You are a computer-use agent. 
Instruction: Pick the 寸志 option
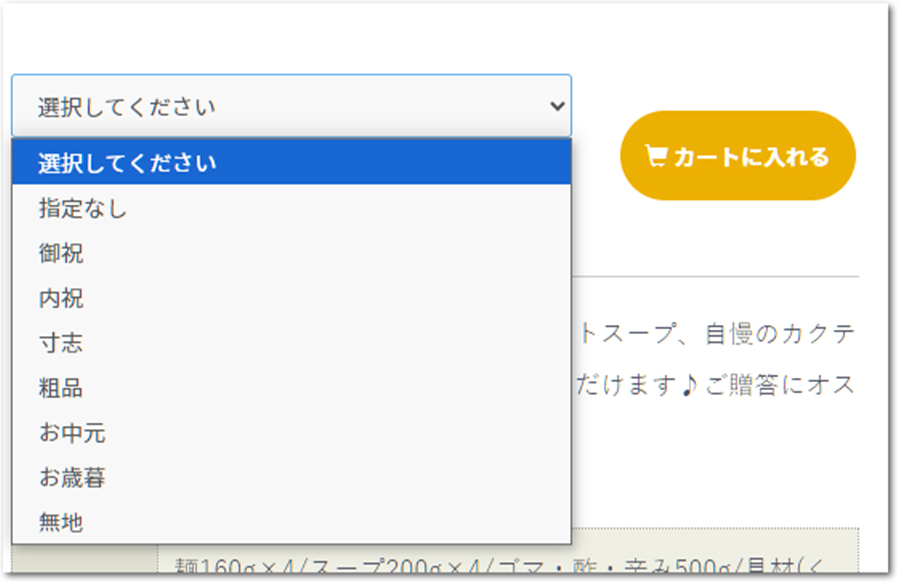290,344
